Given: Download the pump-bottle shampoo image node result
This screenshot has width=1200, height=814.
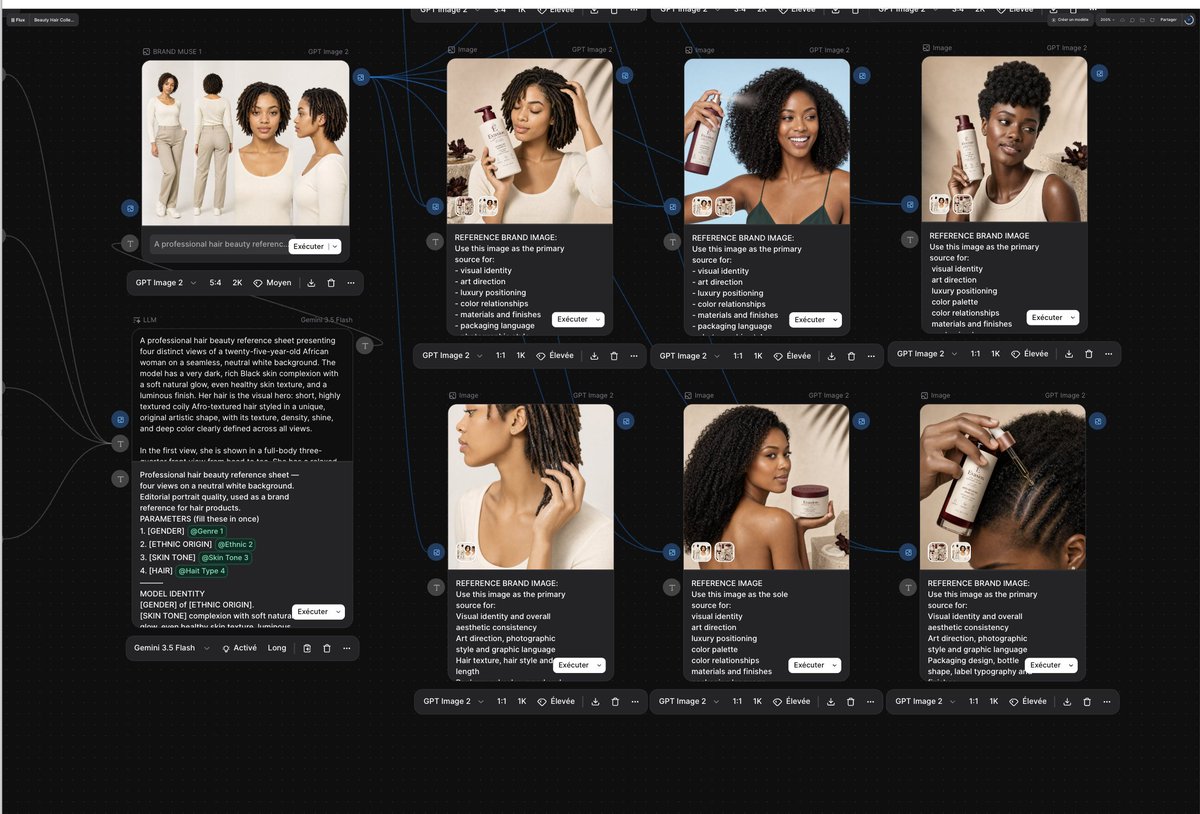Looking at the screenshot, I should tap(594, 356).
